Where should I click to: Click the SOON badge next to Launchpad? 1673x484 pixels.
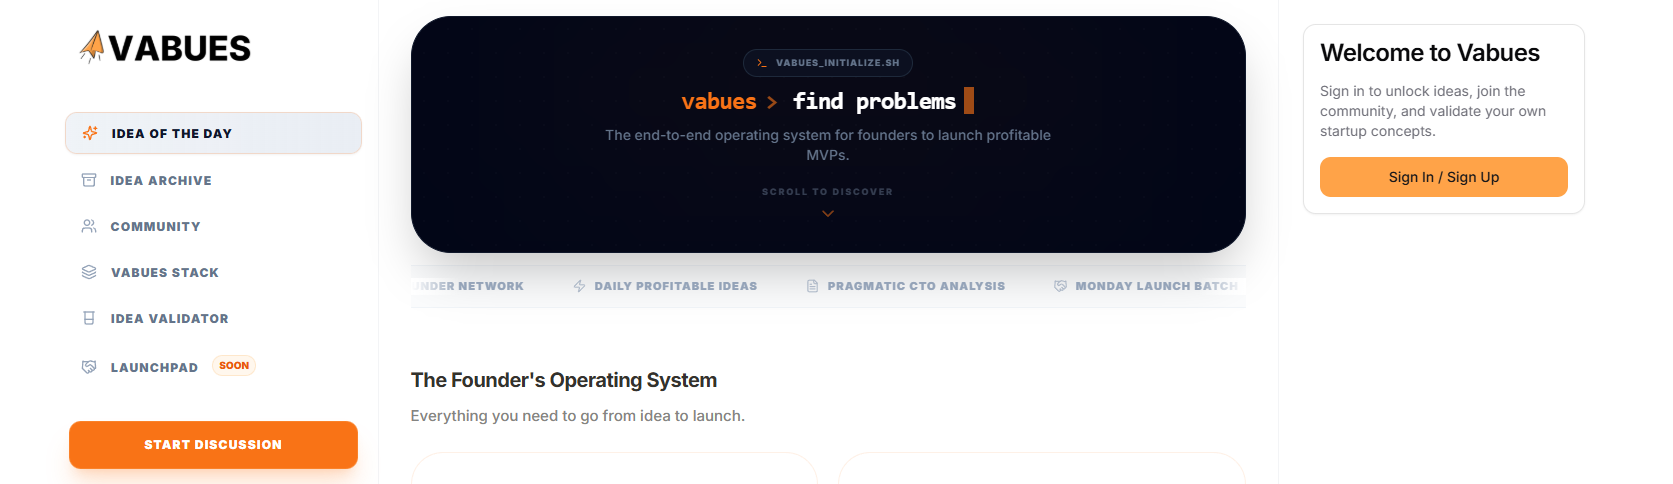234,366
